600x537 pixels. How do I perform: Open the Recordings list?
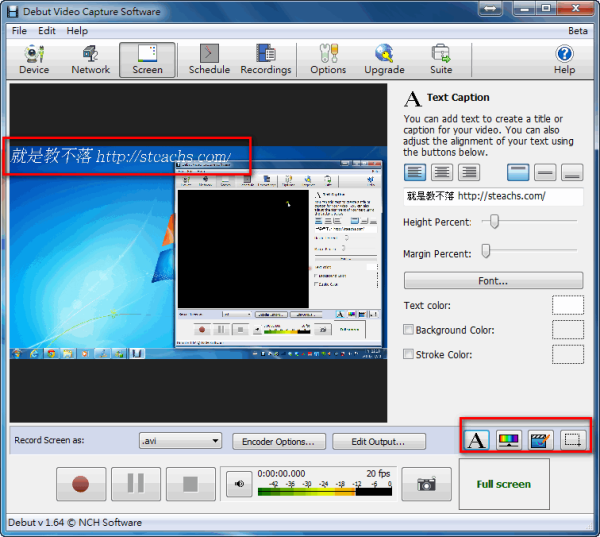click(x=266, y=60)
